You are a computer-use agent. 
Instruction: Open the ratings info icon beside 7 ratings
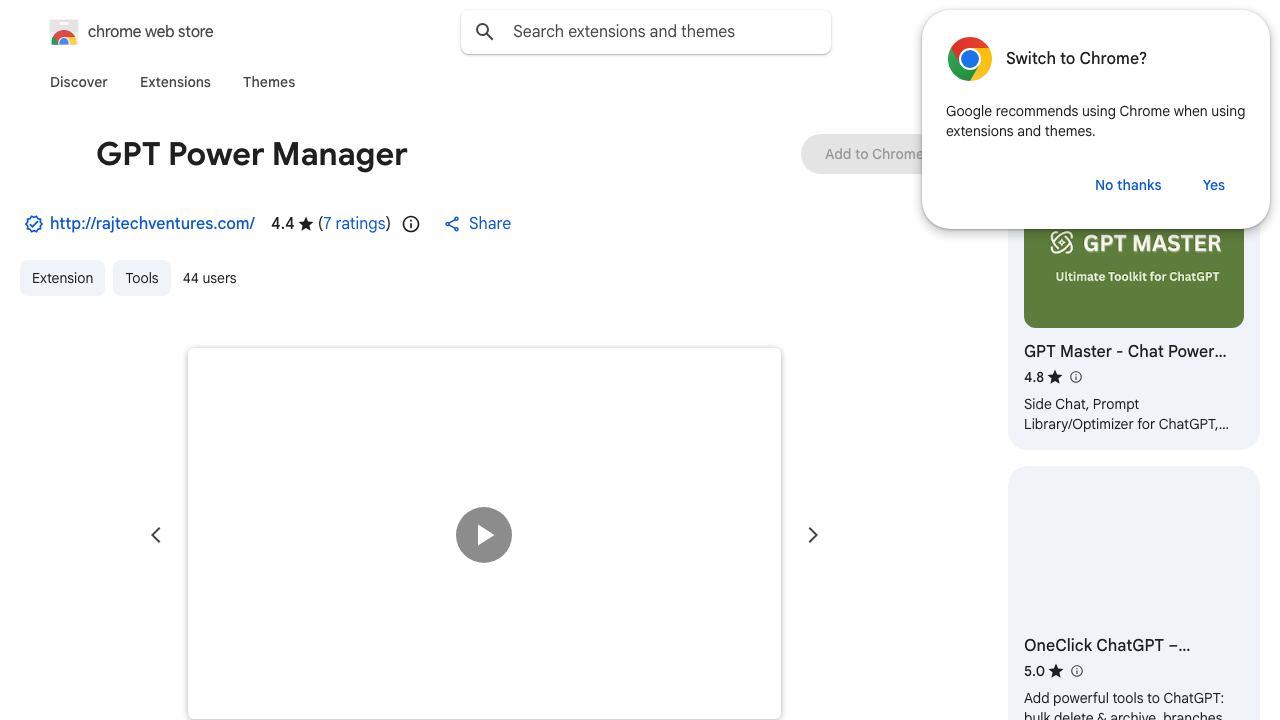tap(411, 224)
